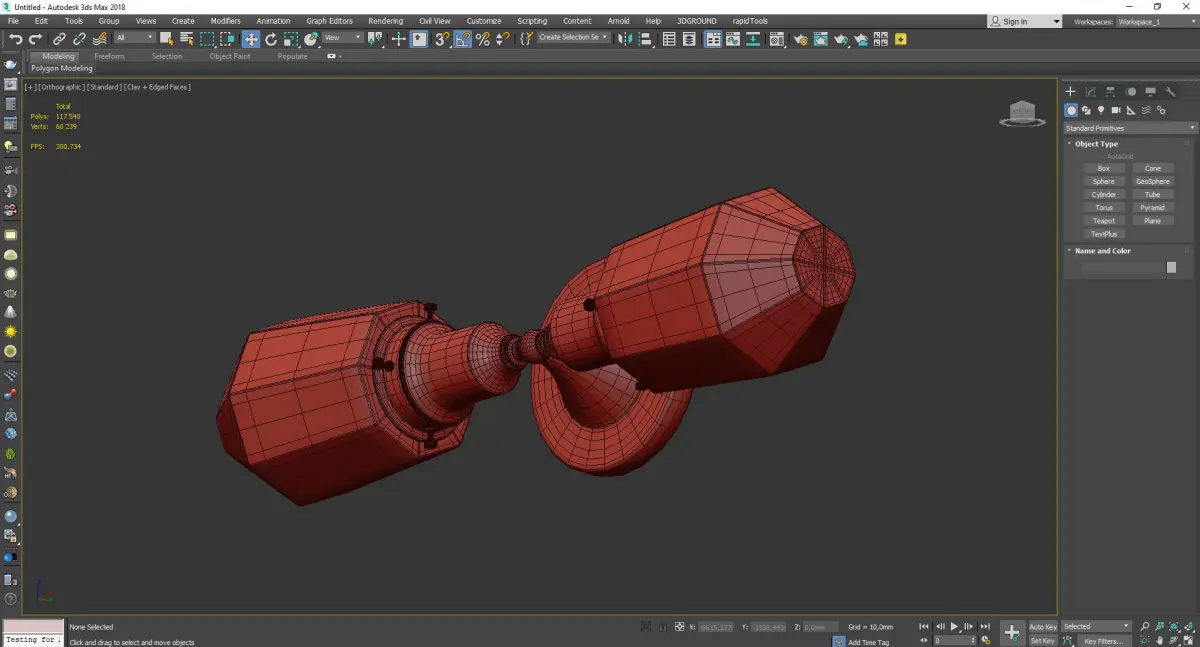1200x647 pixels.
Task: Create a Box primitive button
Action: click(1104, 168)
